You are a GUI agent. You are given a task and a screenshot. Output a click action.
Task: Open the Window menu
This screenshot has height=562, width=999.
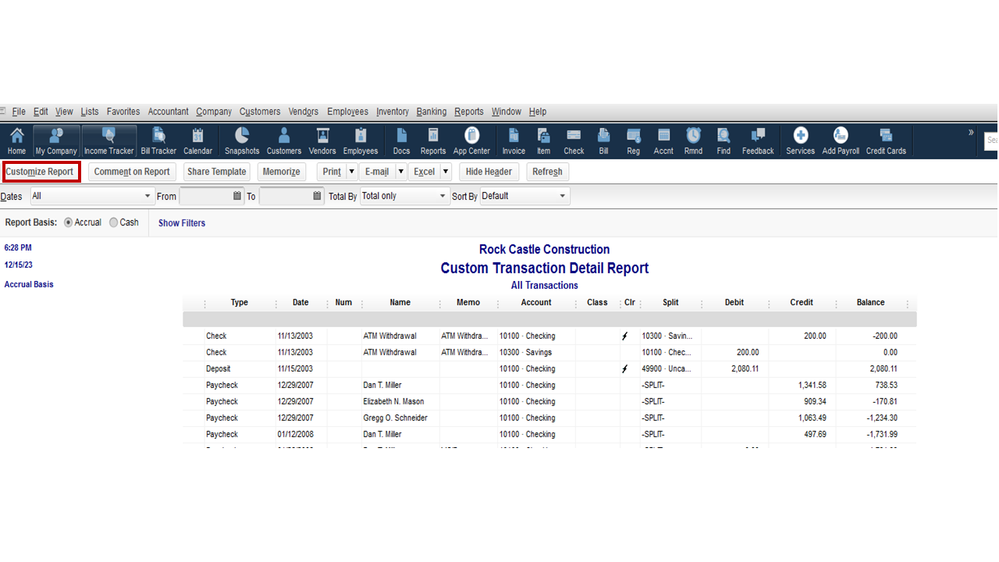coord(507,112)
